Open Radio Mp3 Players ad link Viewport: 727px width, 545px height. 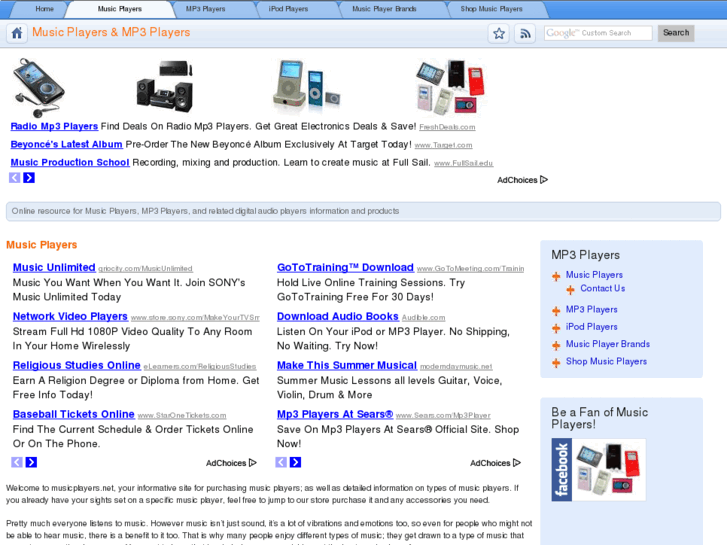(54, 126)
